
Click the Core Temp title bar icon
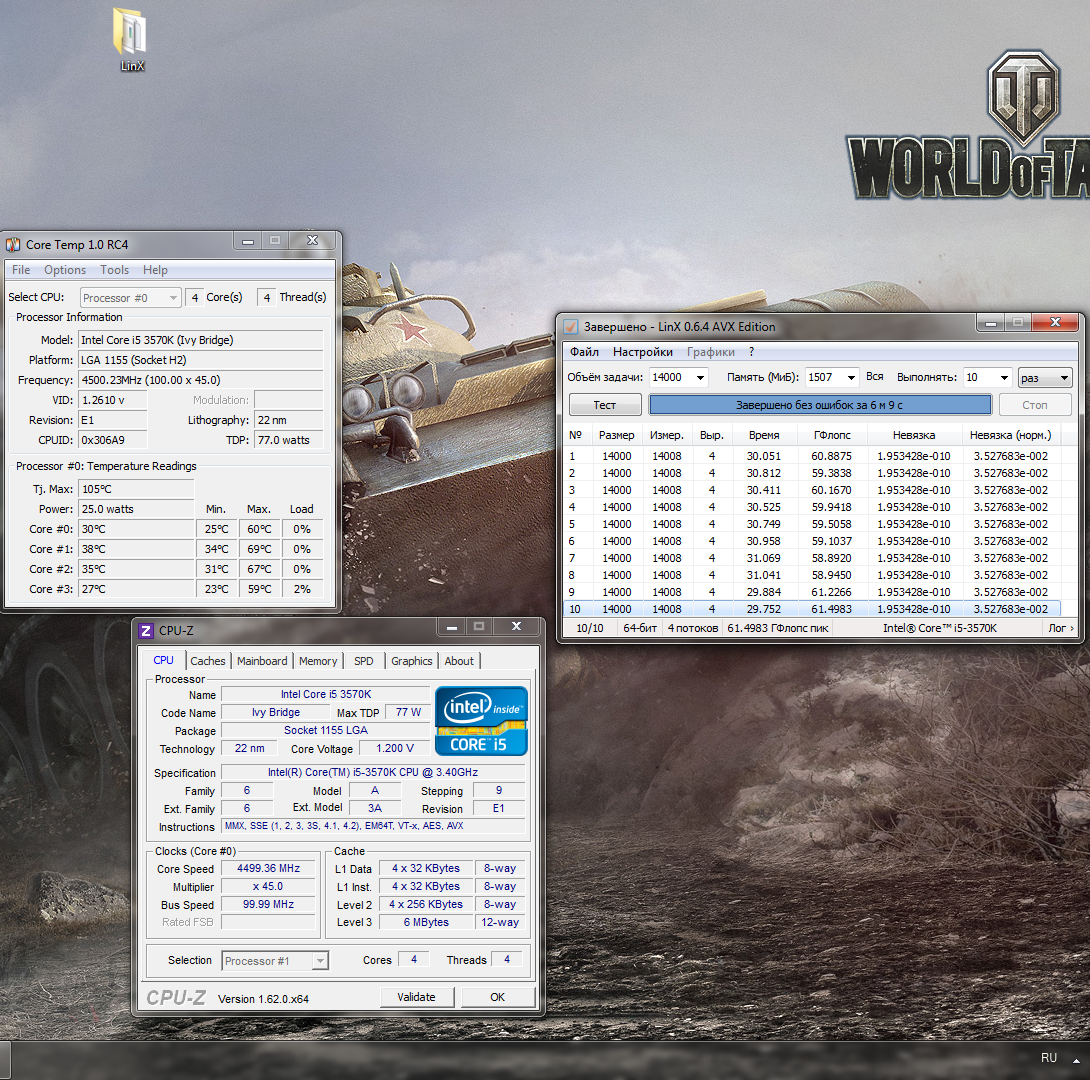pyautogui.click(x=13, y=244)
